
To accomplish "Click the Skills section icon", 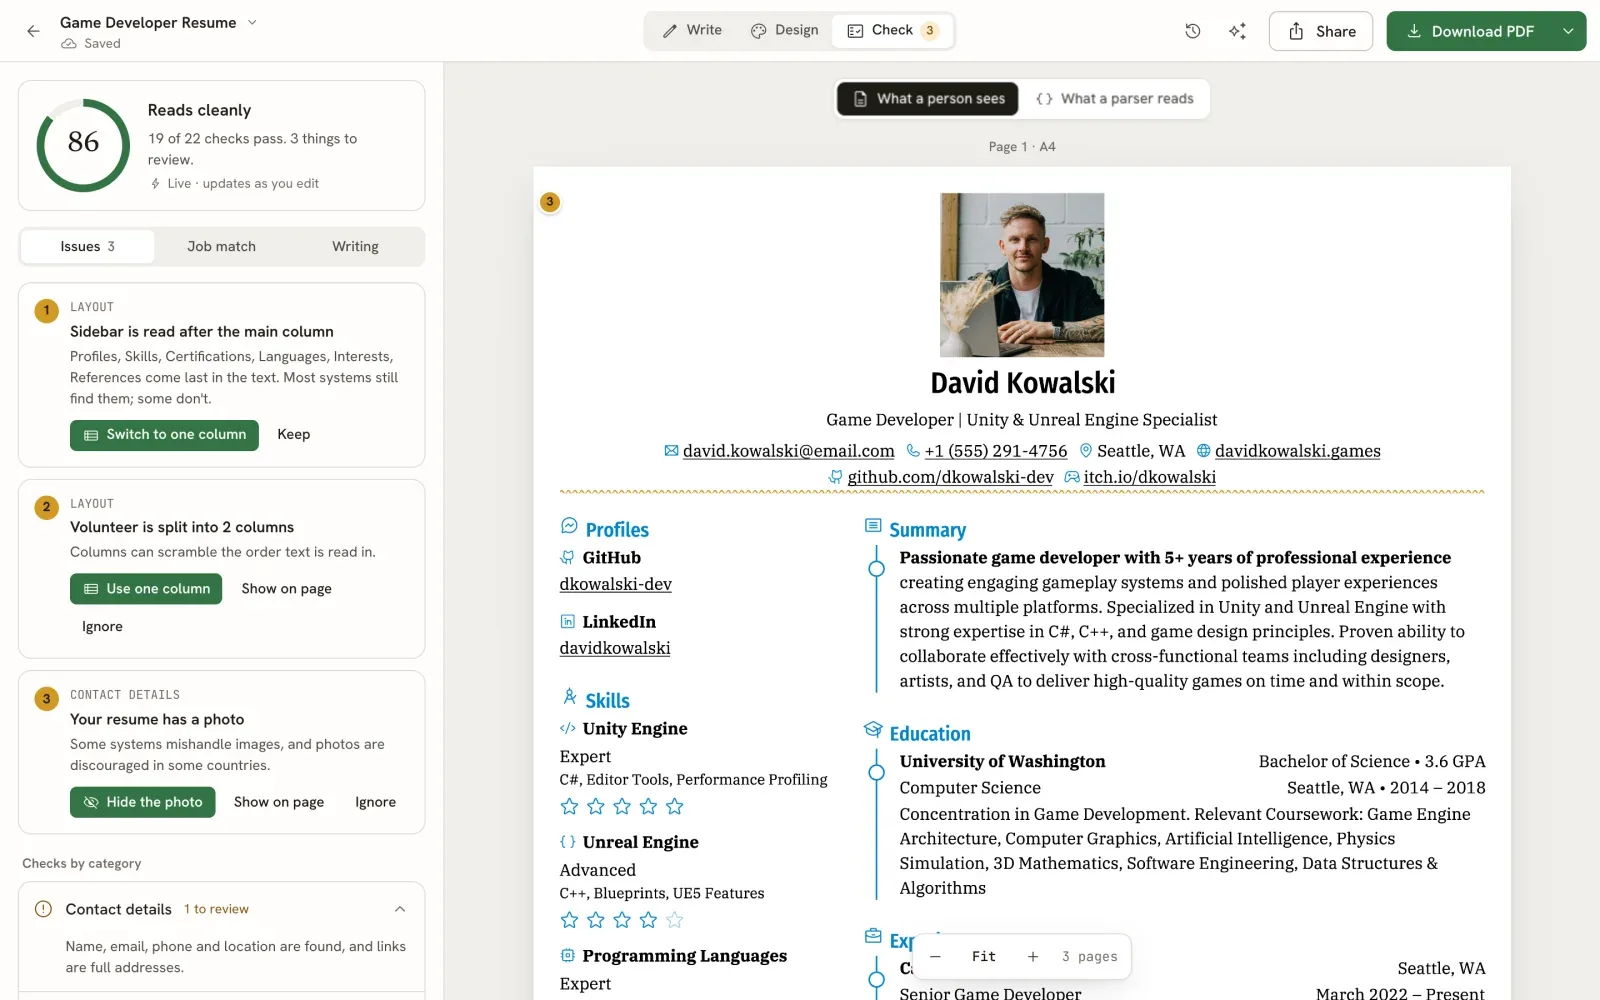I will pos(569,696).
